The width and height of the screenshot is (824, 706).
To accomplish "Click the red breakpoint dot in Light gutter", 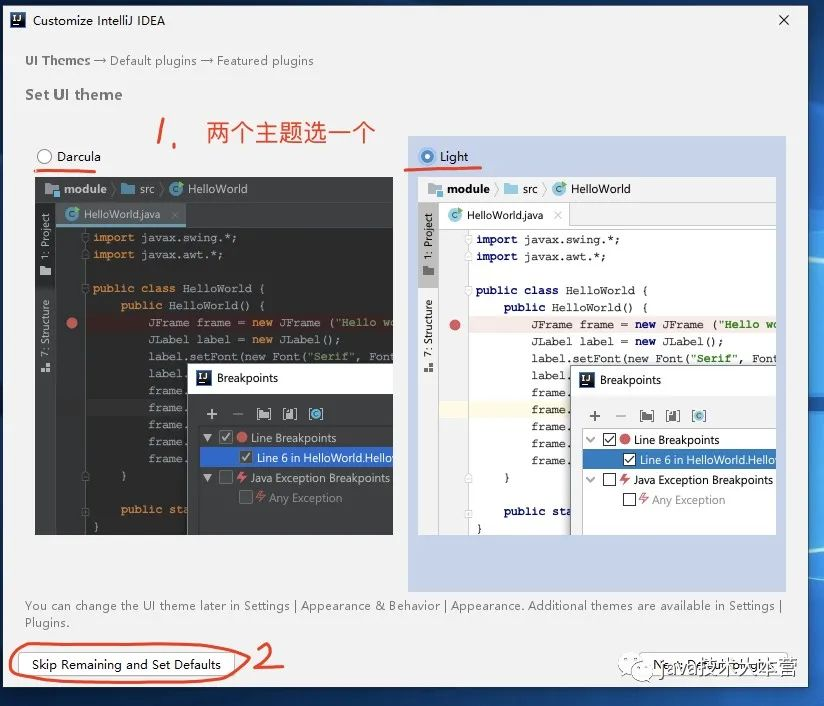I will [455, 325].
